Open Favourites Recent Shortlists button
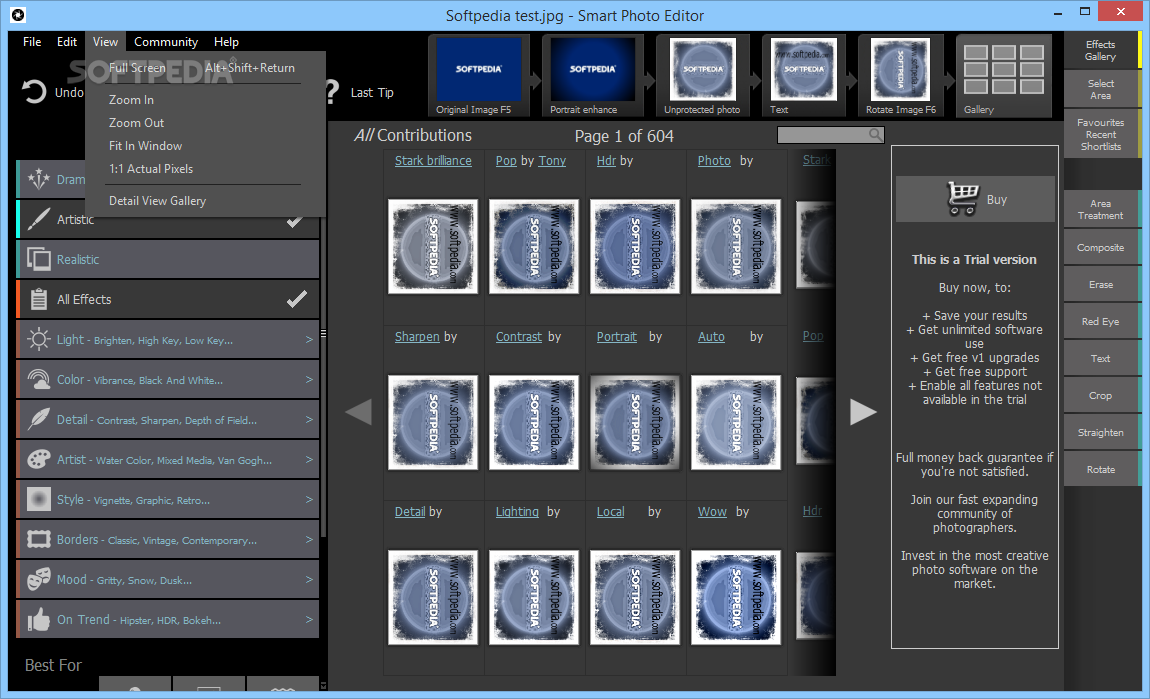The image size is (1150, 699). pyautogui.click(x=1100, y=134)
